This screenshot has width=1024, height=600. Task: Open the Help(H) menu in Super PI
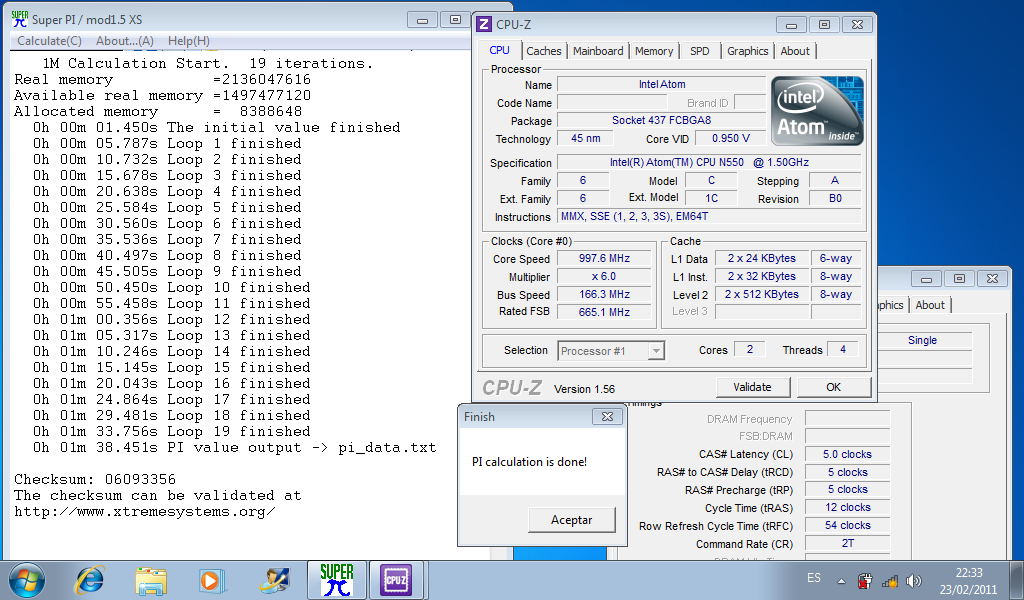pyautogui.click(x=189, y=40)
